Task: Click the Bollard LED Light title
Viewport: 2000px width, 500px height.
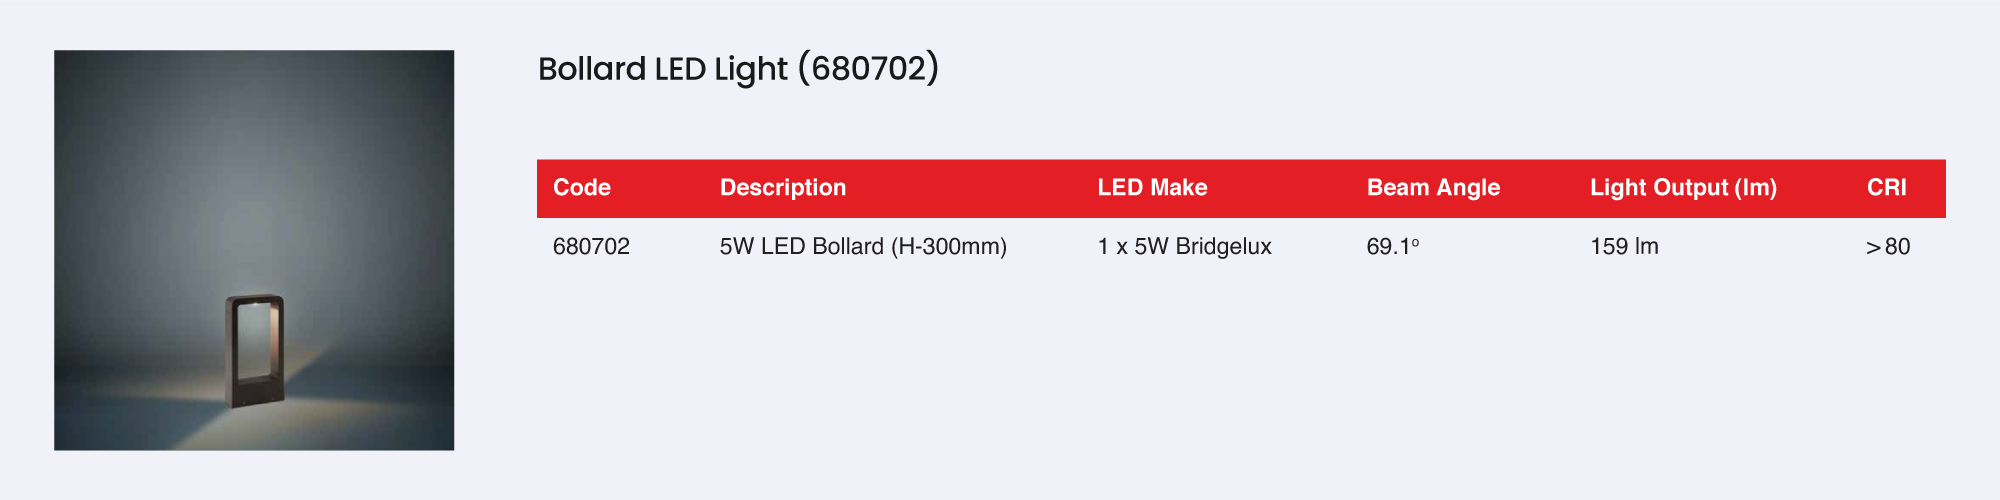Action: tap(663, 69)
